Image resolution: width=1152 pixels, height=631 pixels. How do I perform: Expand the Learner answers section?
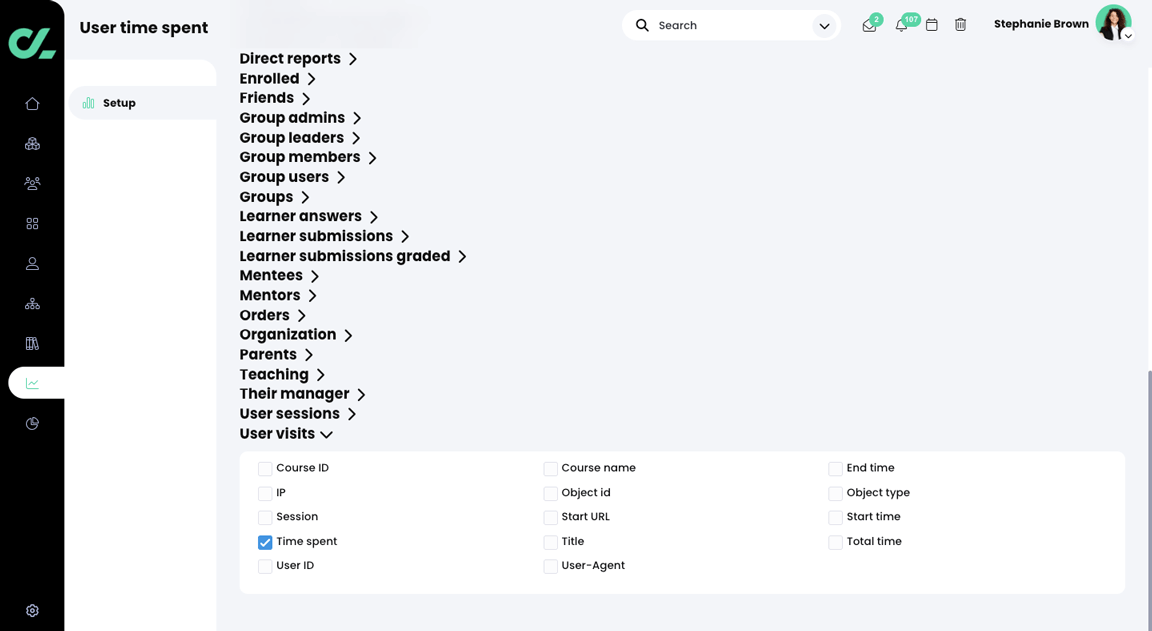pos(309,217)
